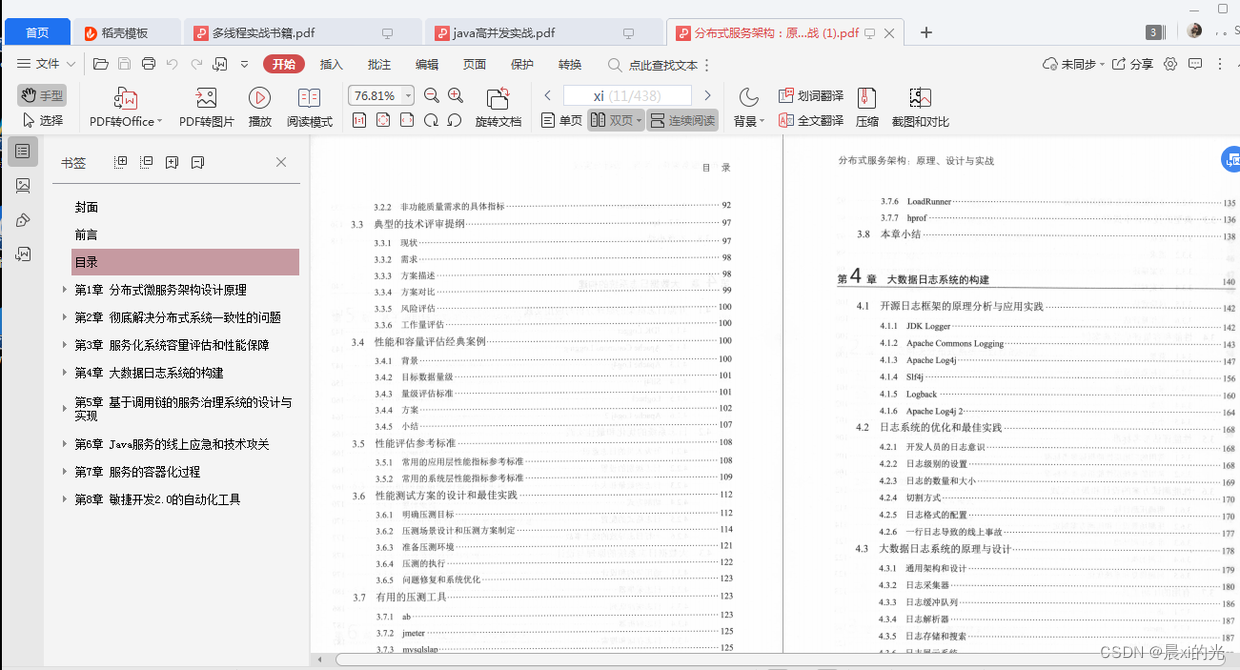Click the zoom in magnifier icon

click(455, 96)
